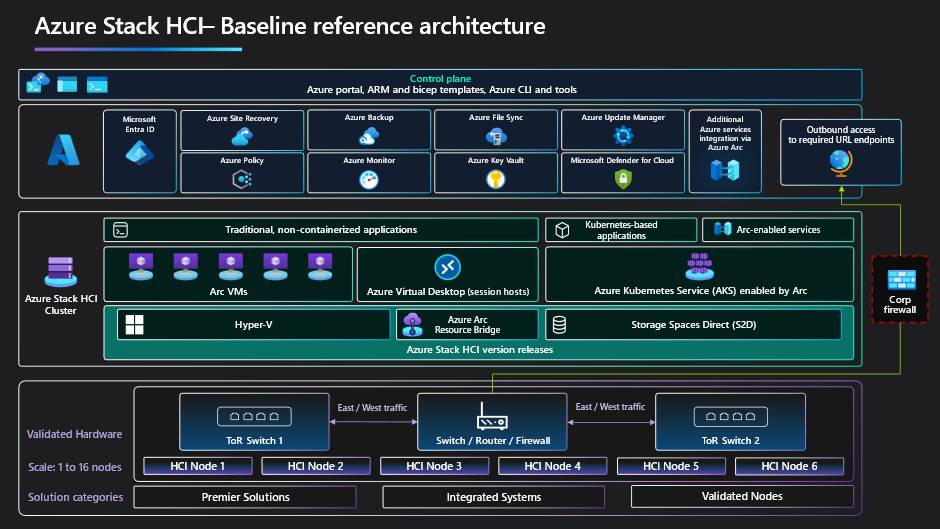Click the Microsoft Defender for Cloud shield icon
Image resolution: width=940 pixels, height=529 pixels.
pos(623,179)
